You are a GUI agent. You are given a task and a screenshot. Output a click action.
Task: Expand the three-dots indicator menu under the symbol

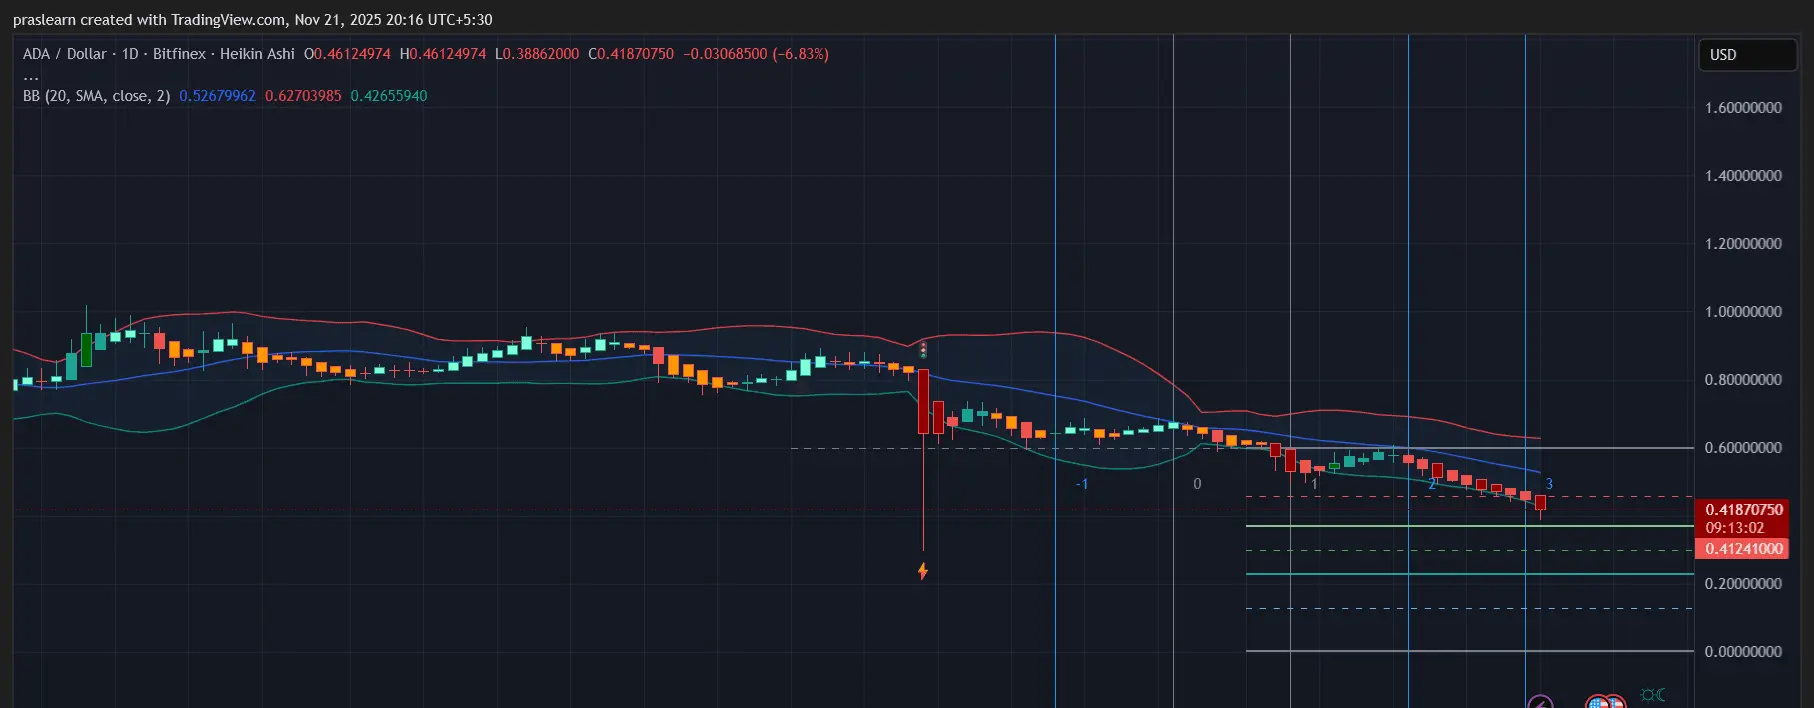[31, 76]
